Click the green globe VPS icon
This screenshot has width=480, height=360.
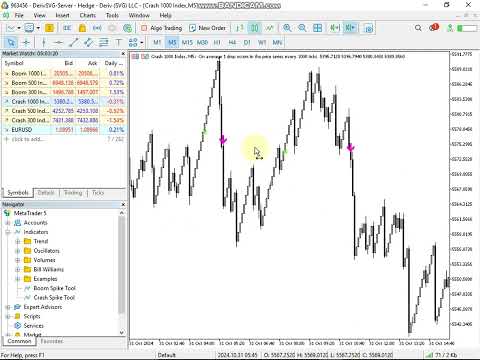[127, 28]
